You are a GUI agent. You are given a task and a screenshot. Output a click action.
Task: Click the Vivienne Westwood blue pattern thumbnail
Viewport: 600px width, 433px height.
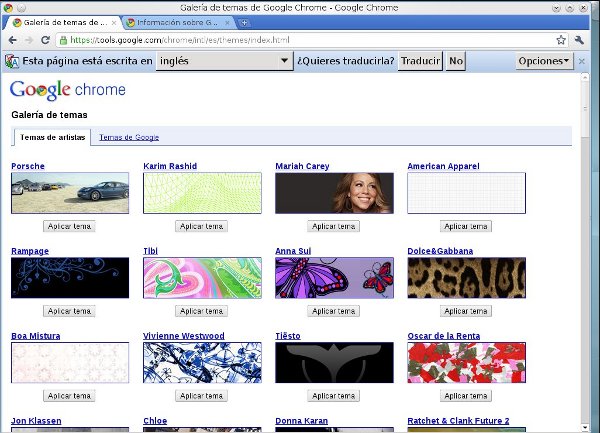202,363
